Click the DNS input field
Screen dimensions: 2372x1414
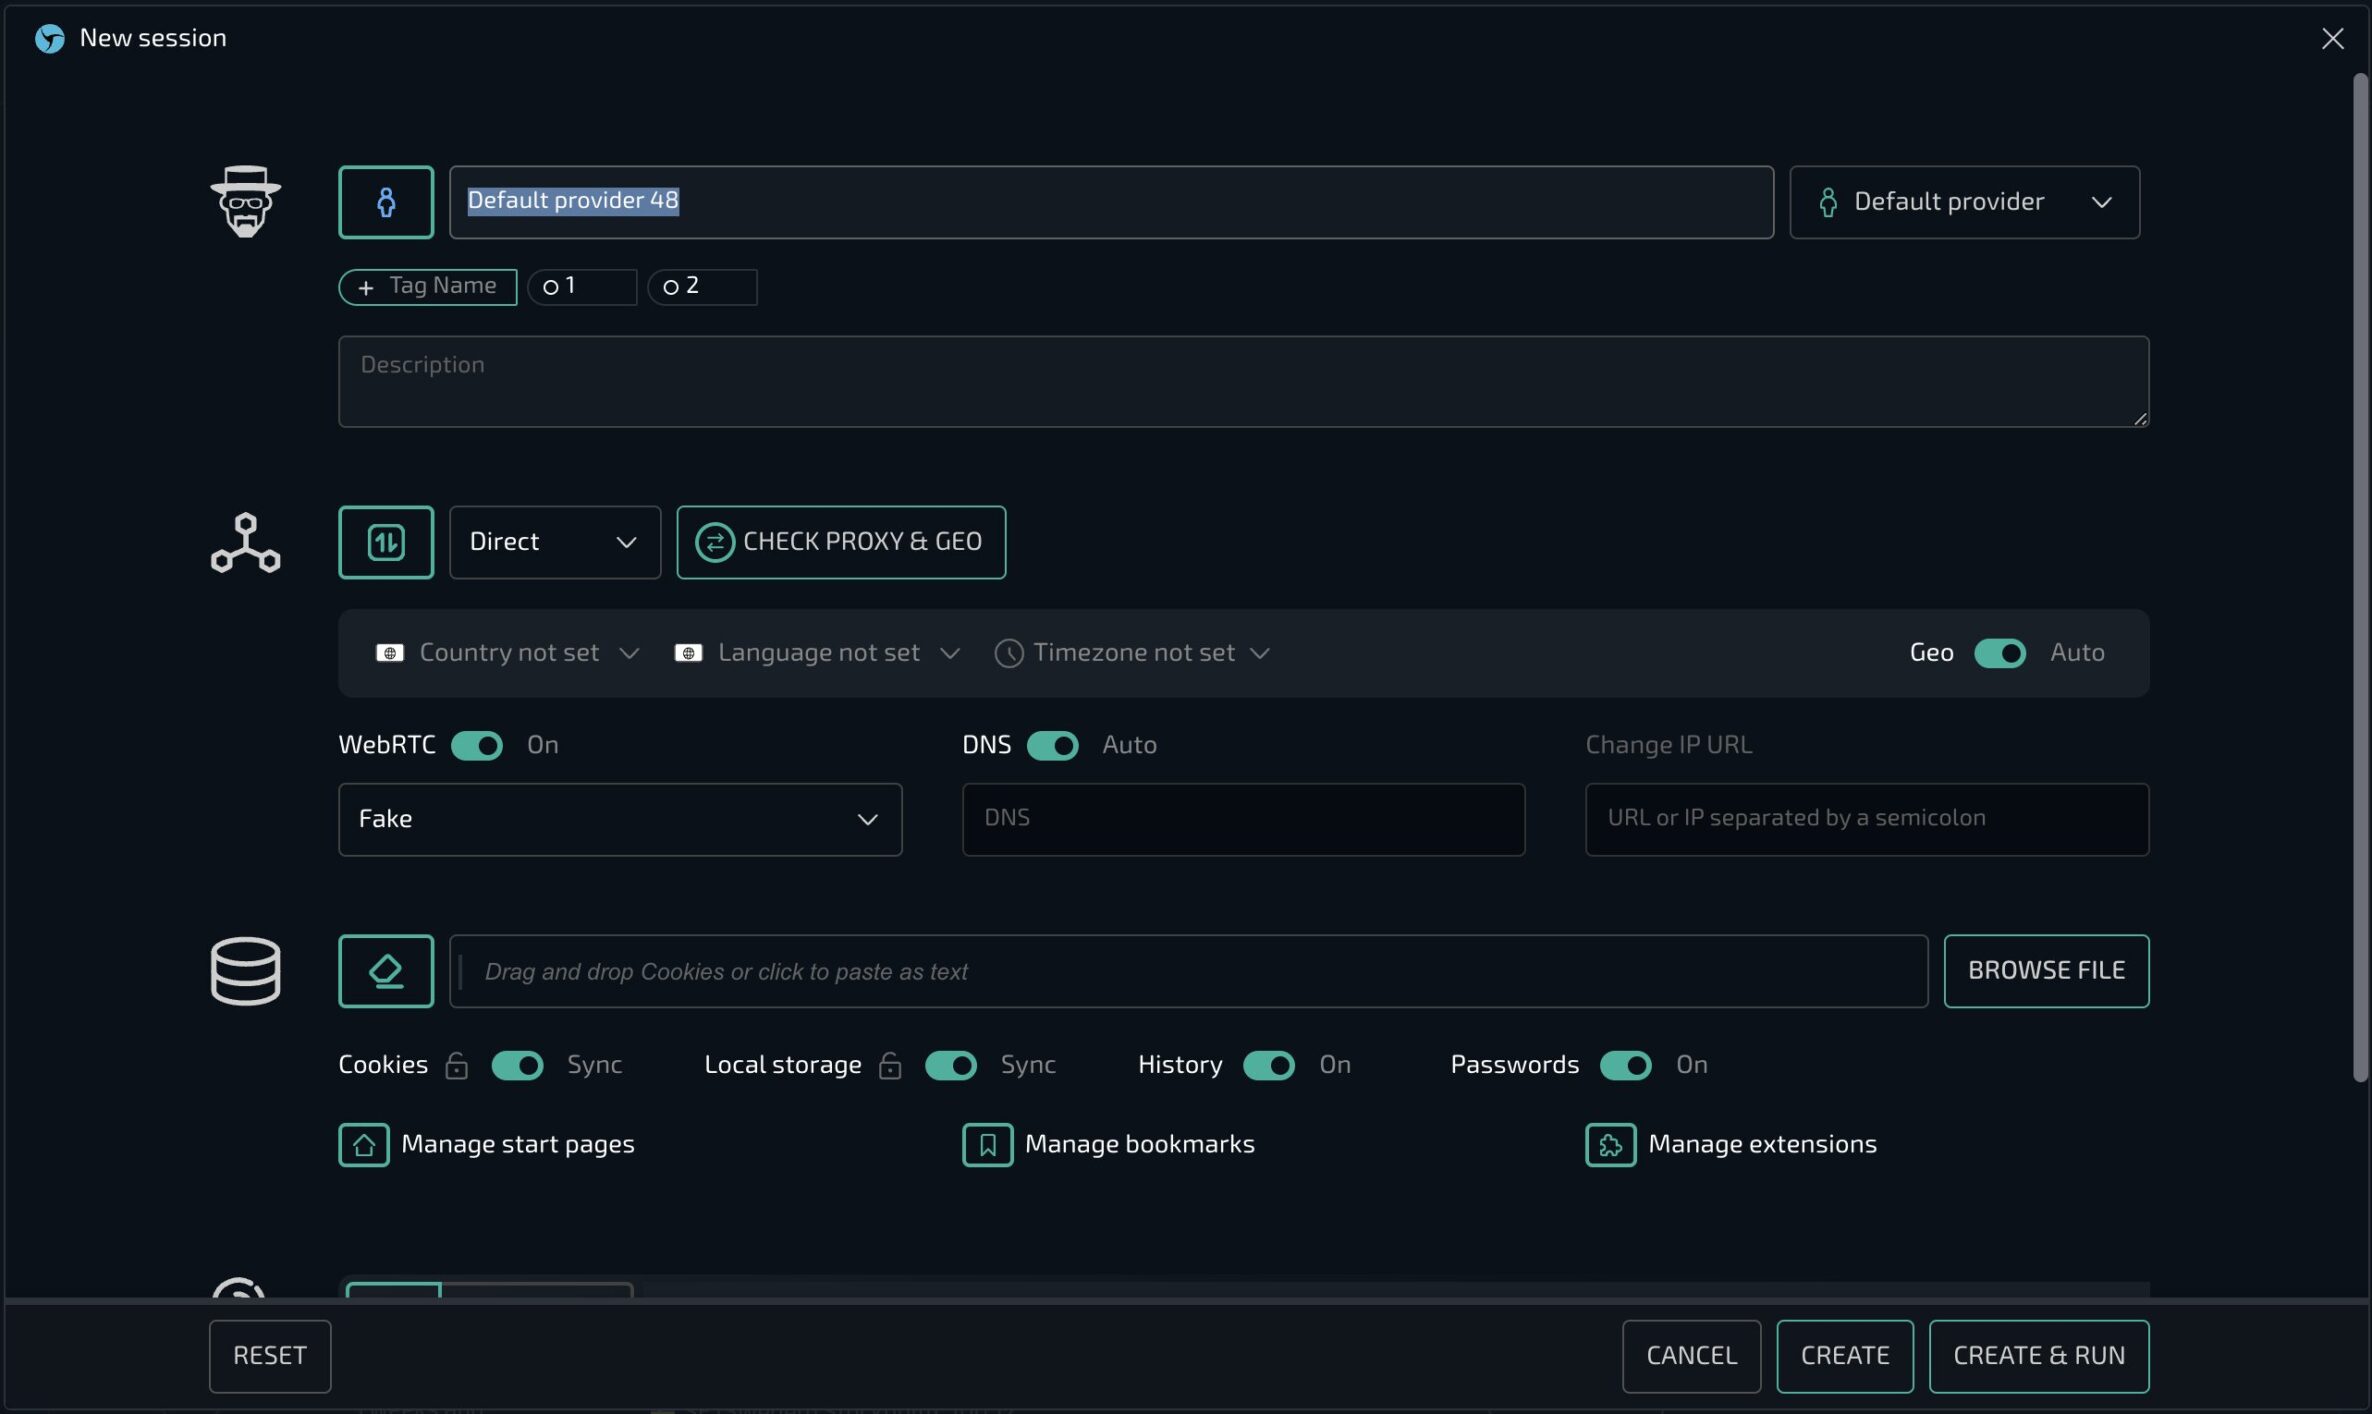[1244, 819]
